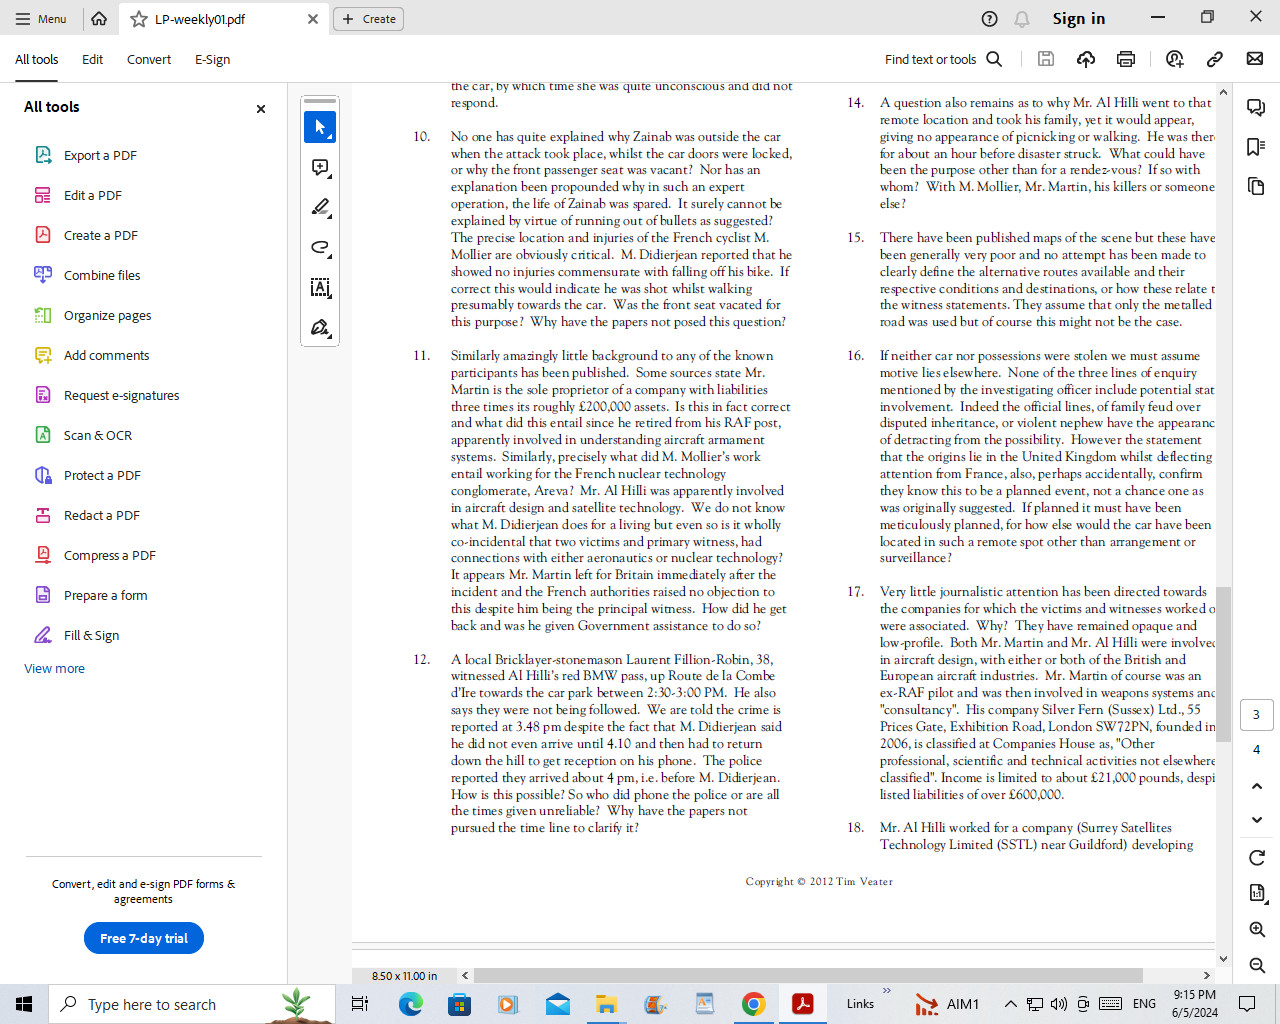Upload the file to cloud storage
This screenshot has height=1024, width=1280.
1086,59
